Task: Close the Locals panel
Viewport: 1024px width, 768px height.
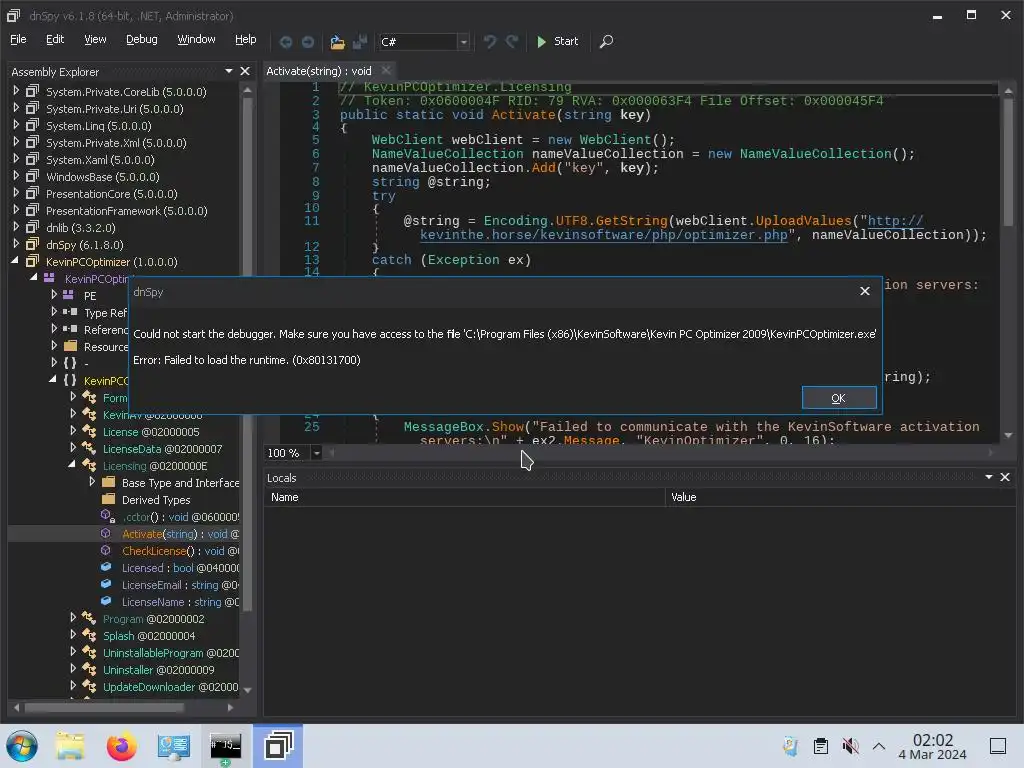Action: pos(1005,477)
